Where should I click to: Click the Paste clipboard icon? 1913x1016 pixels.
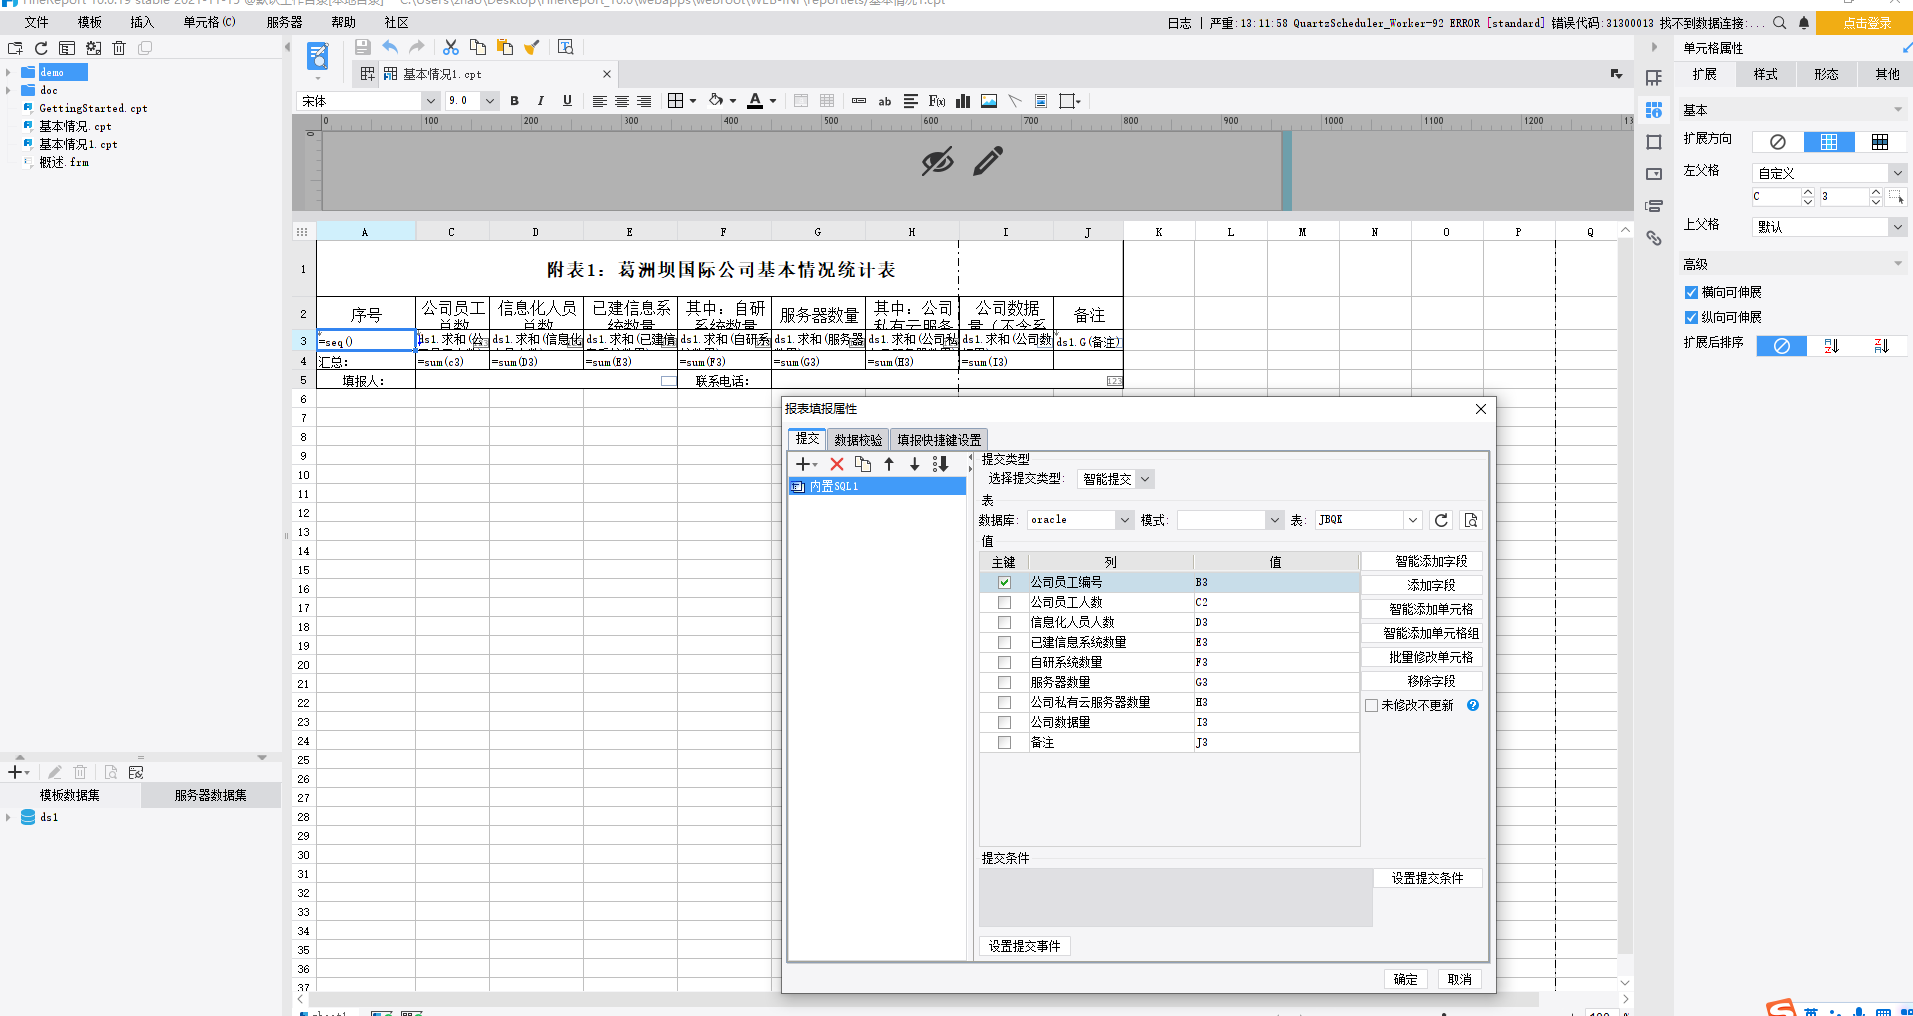coord(505,47)
